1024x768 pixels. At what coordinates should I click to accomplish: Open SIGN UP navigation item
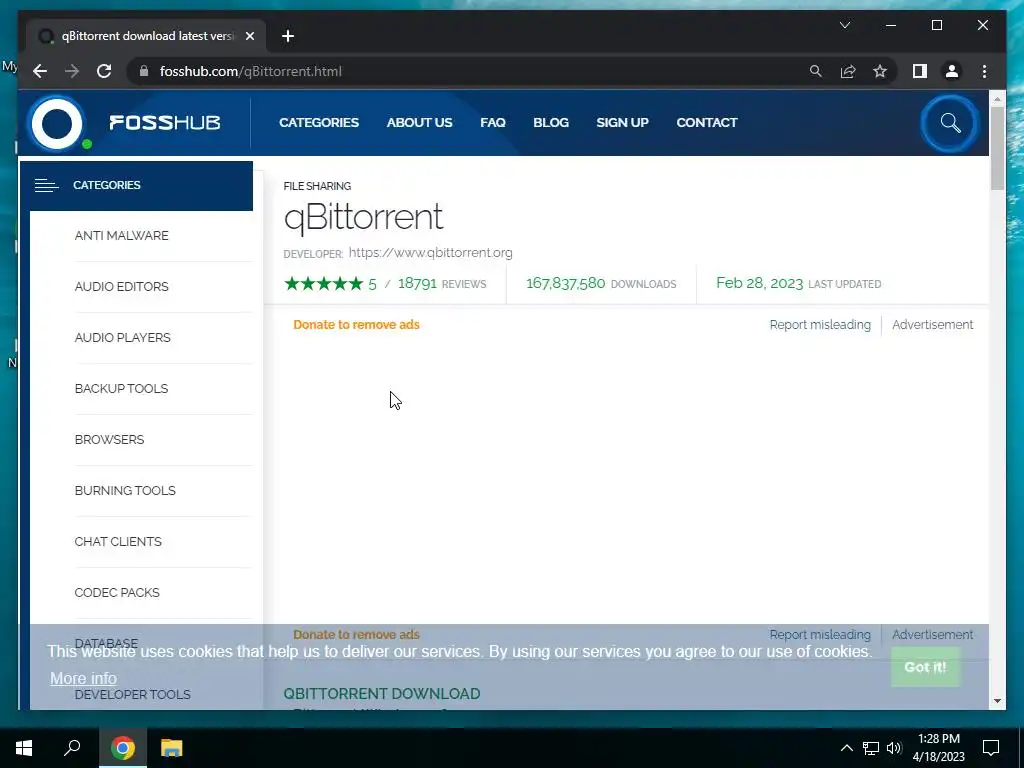click(x=622, y=123)
